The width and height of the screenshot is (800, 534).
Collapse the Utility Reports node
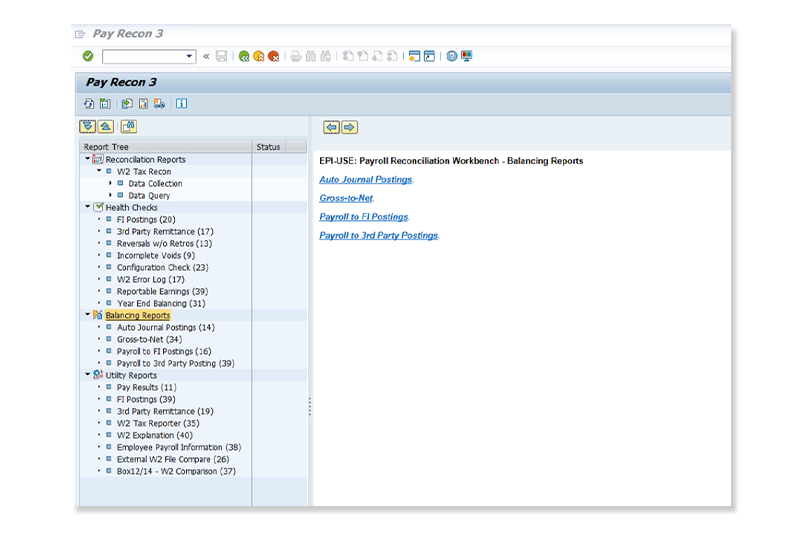87,374
